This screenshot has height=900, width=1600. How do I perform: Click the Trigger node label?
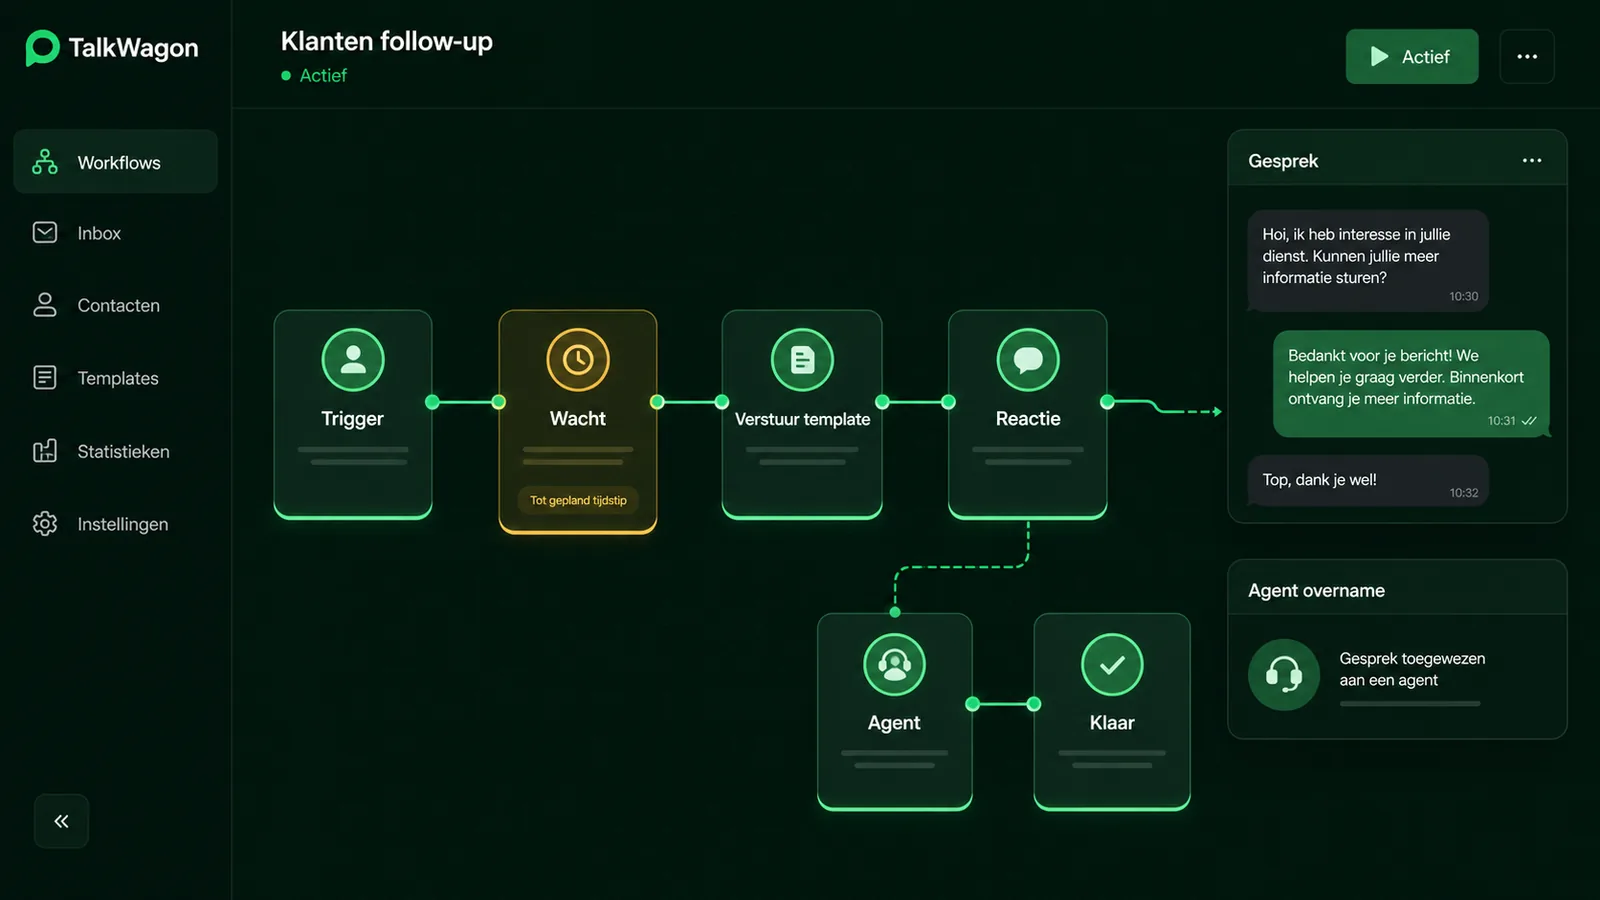pos(352,419)
